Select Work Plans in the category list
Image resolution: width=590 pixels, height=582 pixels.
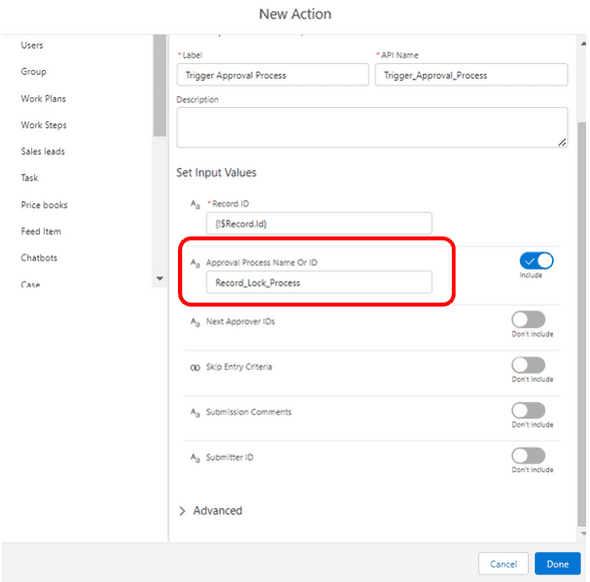tap(43, 99)
